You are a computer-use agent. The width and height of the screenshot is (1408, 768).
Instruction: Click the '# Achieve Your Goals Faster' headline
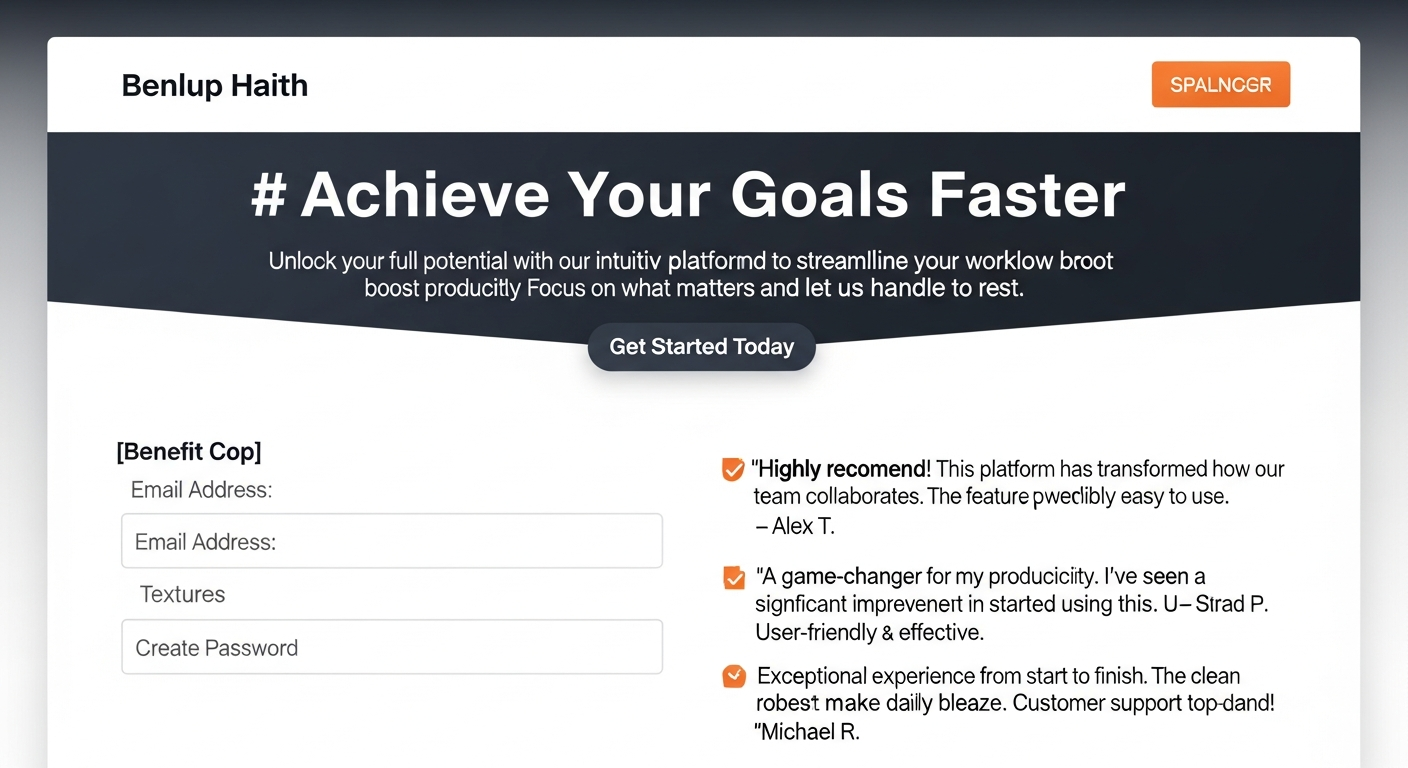pos(700,195)
